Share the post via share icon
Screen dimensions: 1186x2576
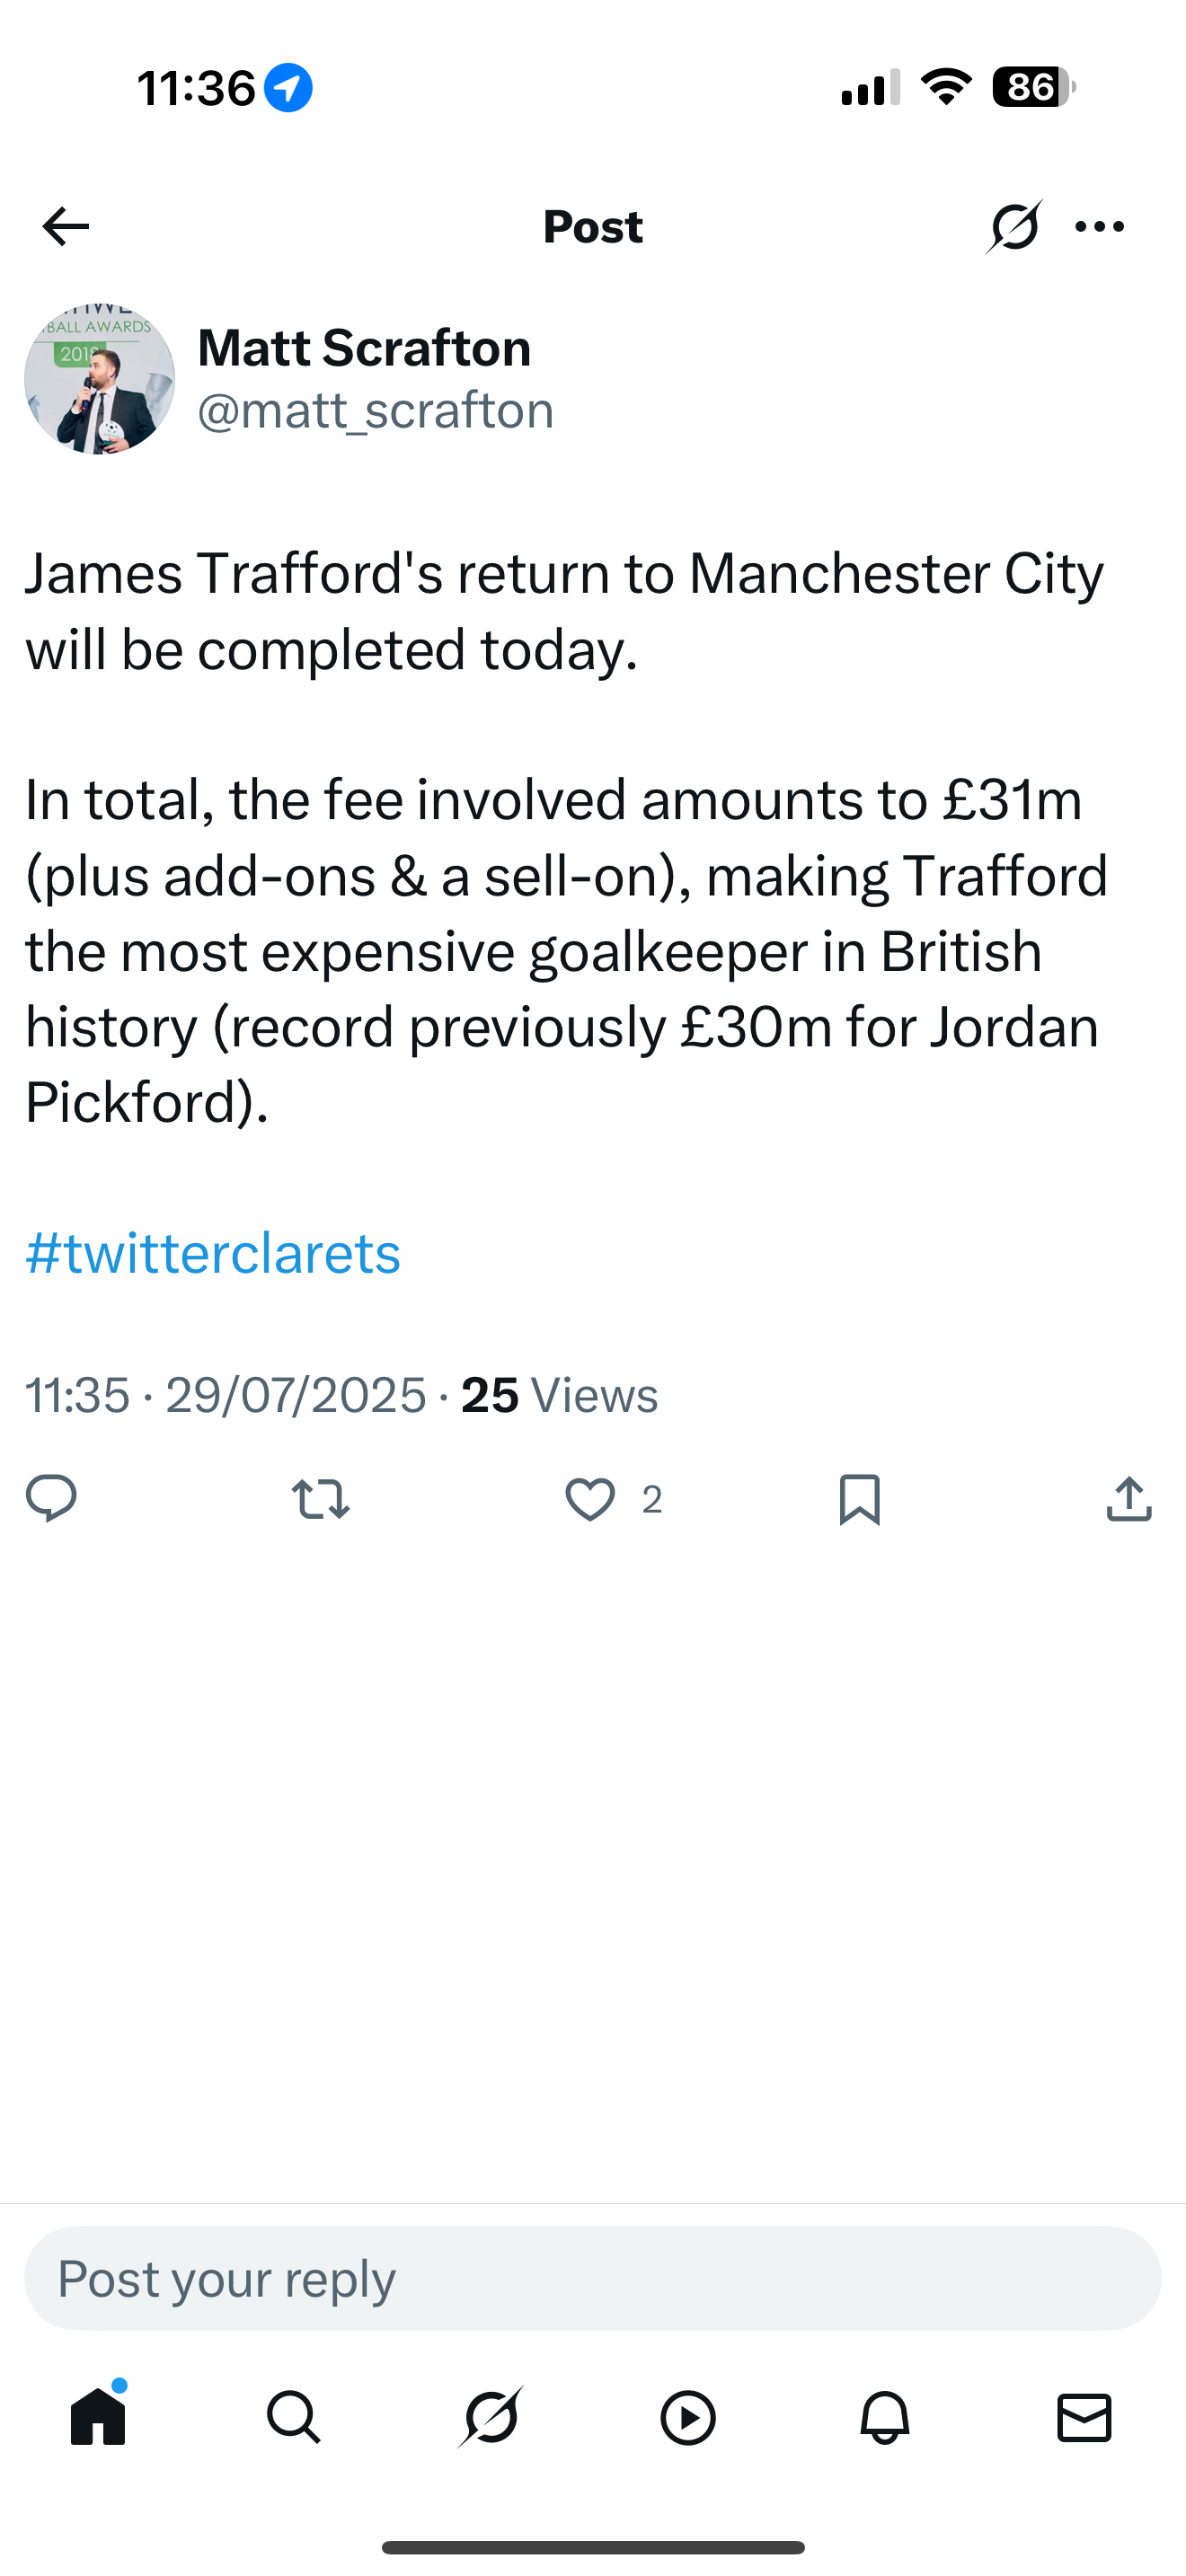click(x=1129, y=1498)
